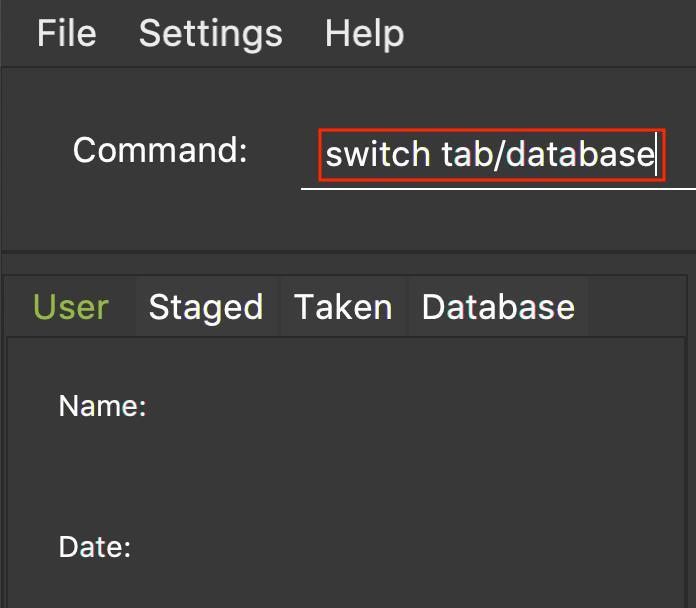Open the Help menu
696x608 pixels.
coord(364,33)
